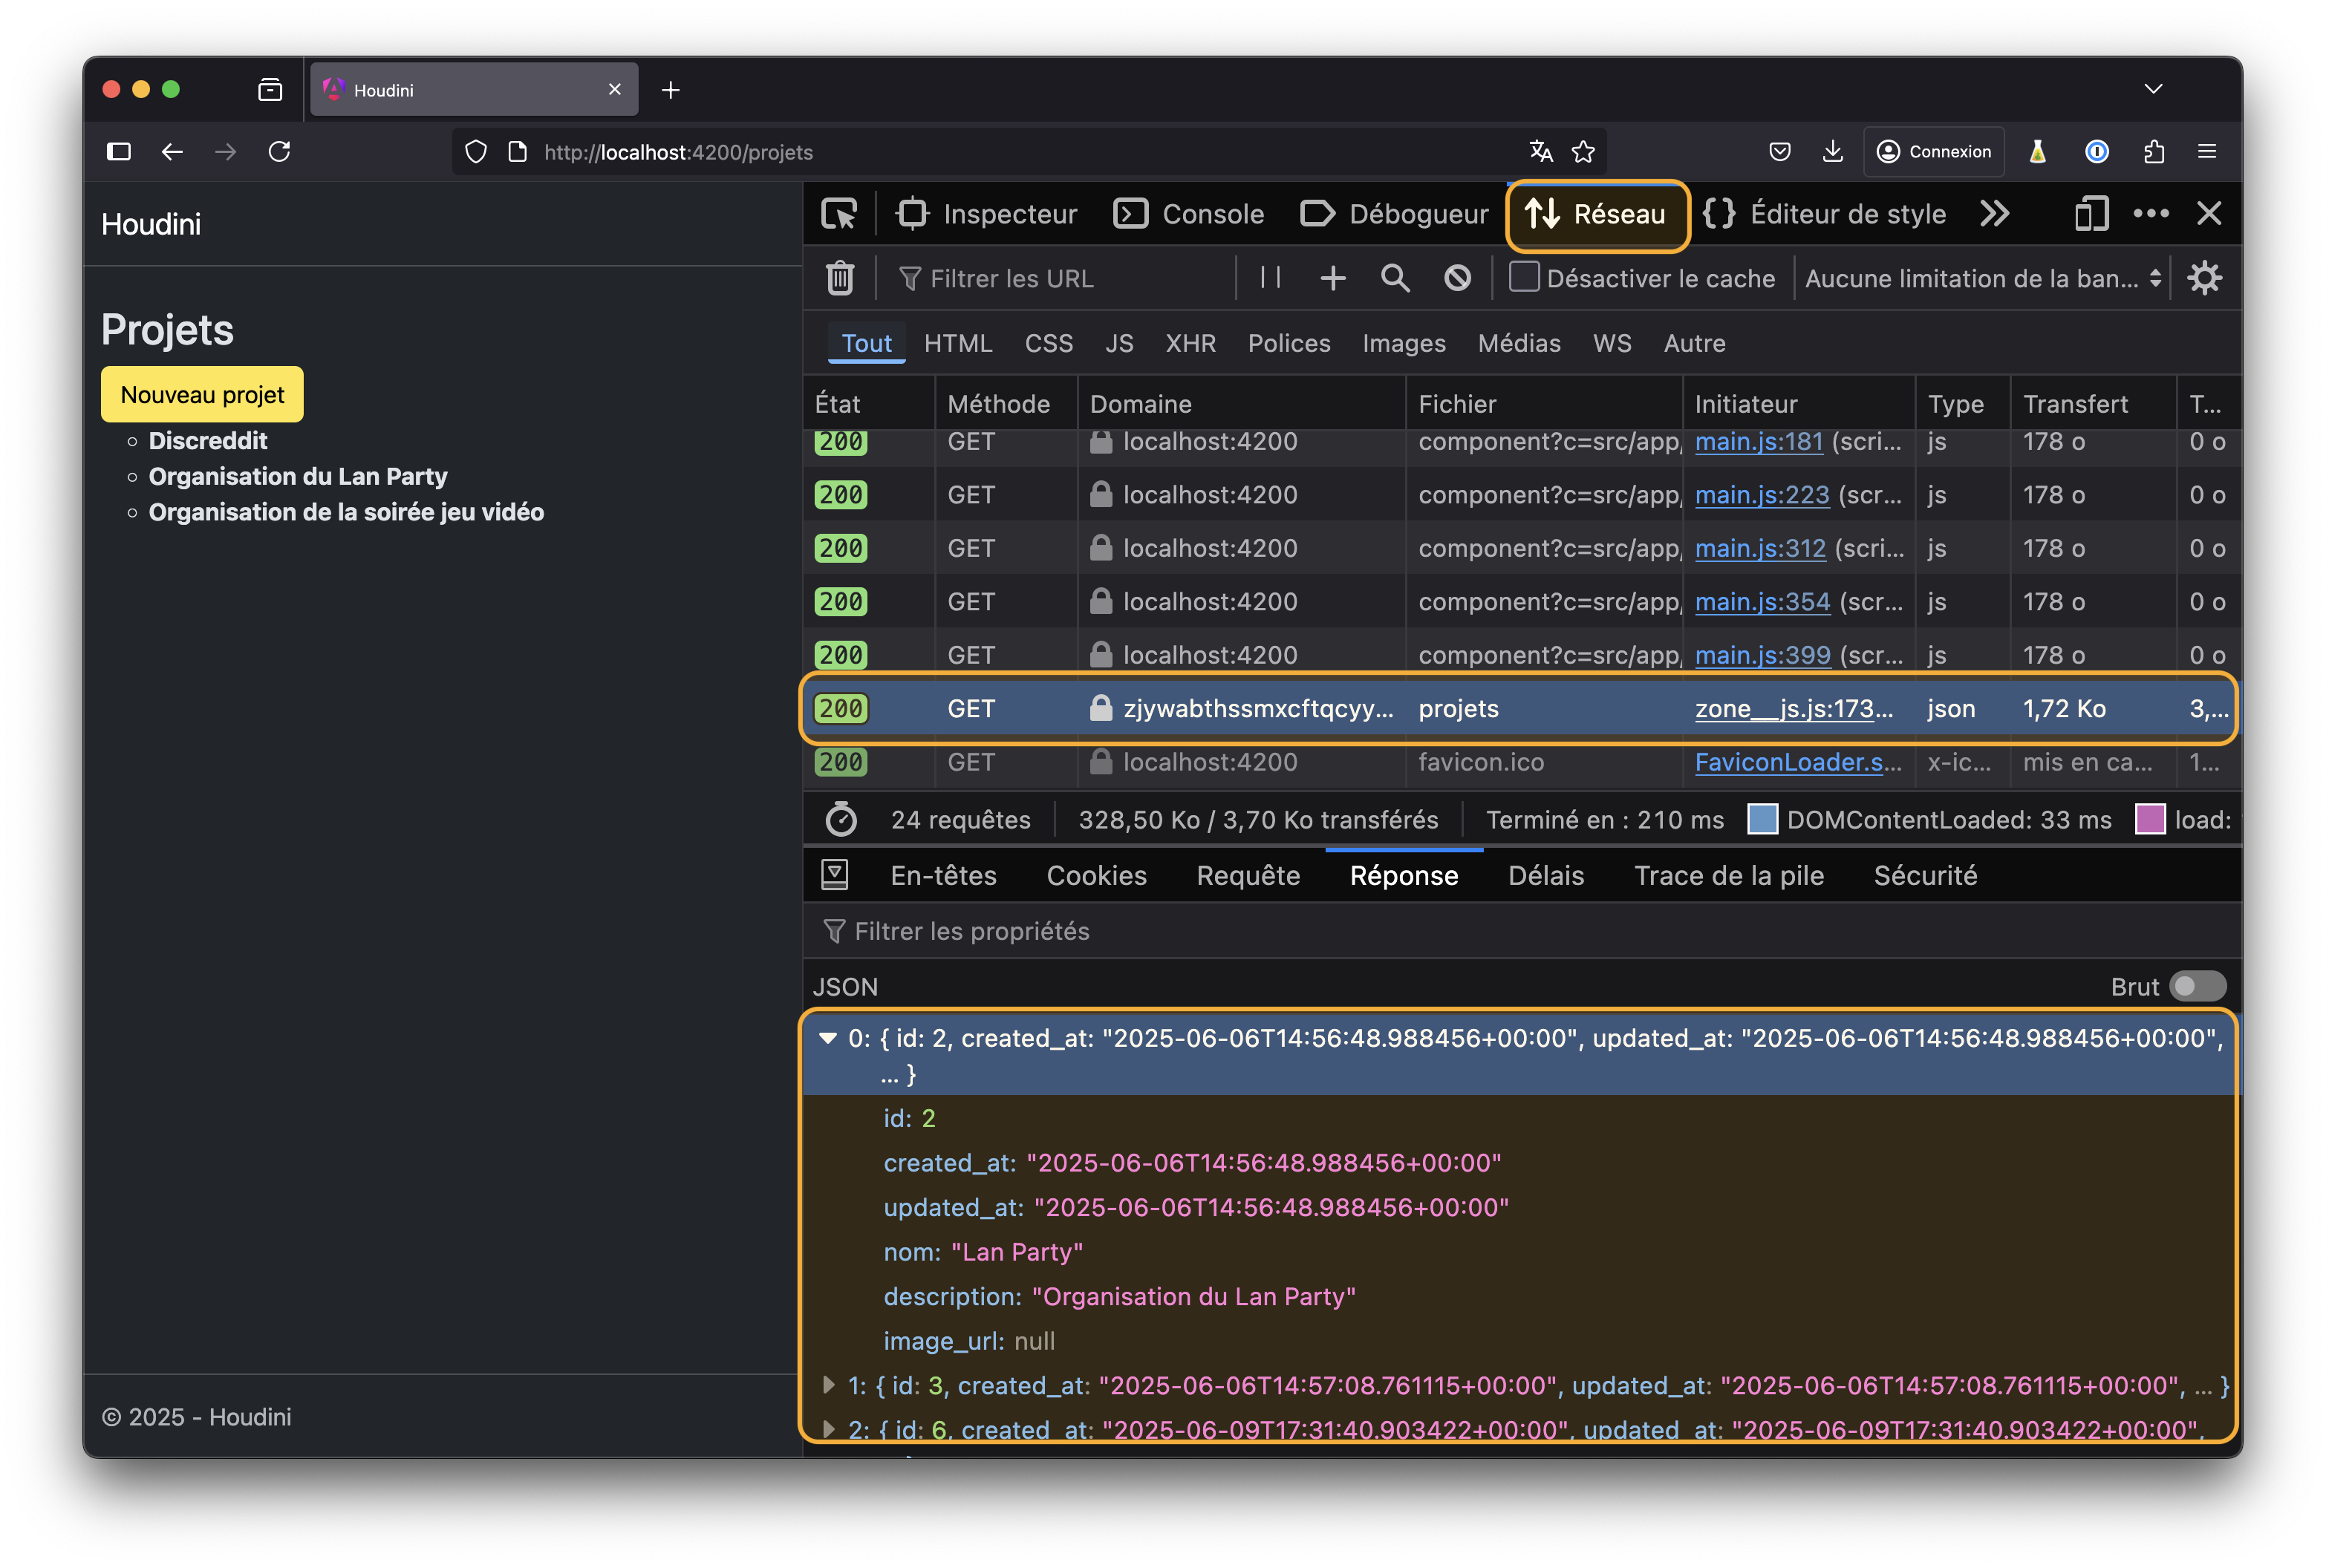Collapse JSON item 0
This screenshot has height=1568, width=2326.
click(x=828, y=1038)
